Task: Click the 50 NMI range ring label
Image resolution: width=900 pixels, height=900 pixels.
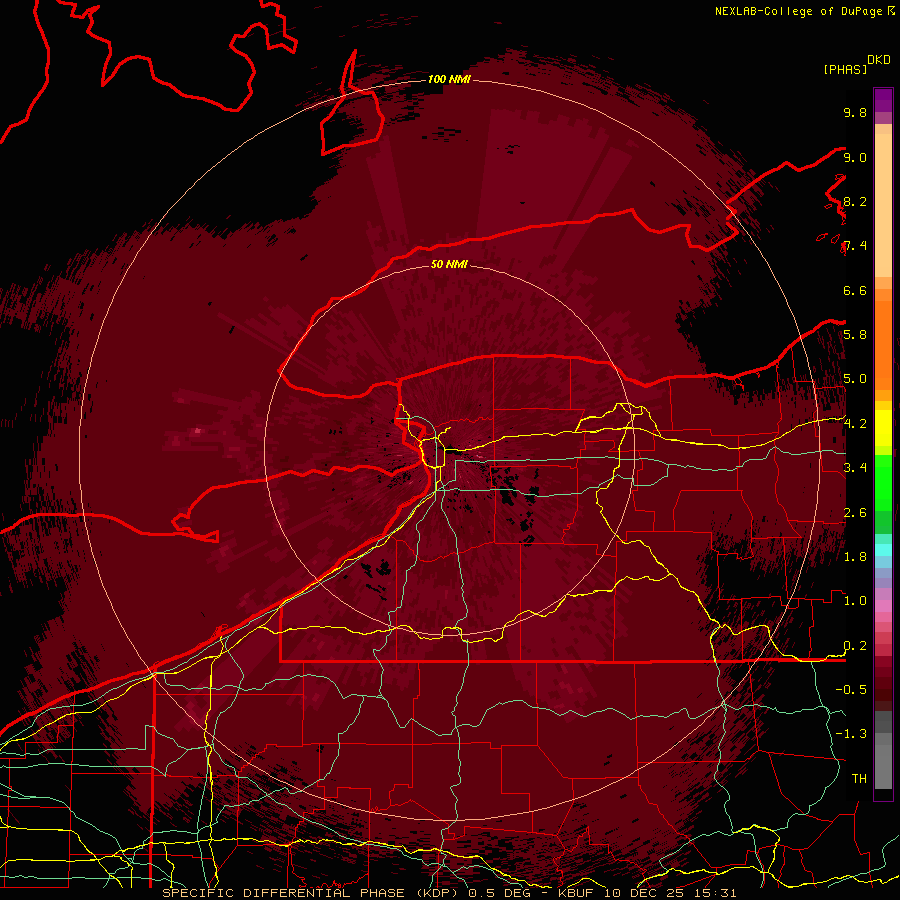Action: tap(449, 264)
